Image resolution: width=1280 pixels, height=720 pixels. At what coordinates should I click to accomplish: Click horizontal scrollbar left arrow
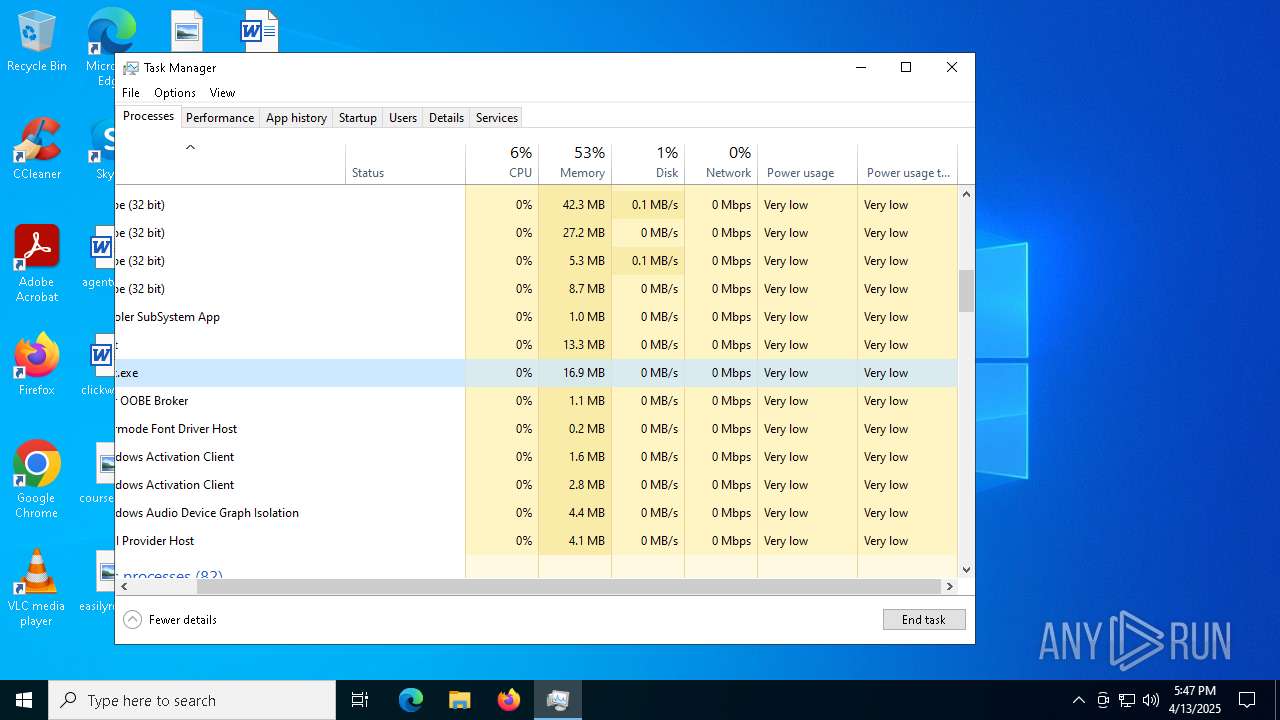tap(124, 587)
